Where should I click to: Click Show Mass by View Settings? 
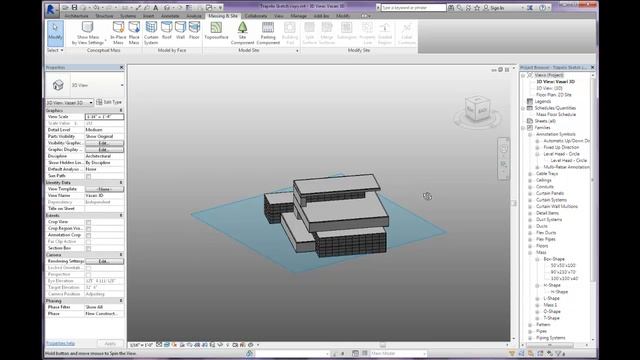point(87,33)
